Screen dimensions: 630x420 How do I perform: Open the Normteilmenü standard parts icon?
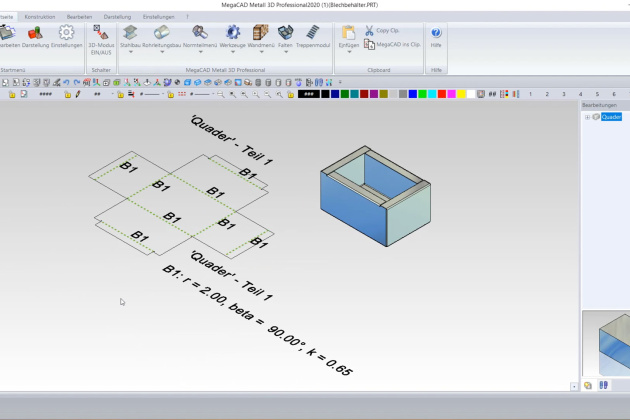199,36
